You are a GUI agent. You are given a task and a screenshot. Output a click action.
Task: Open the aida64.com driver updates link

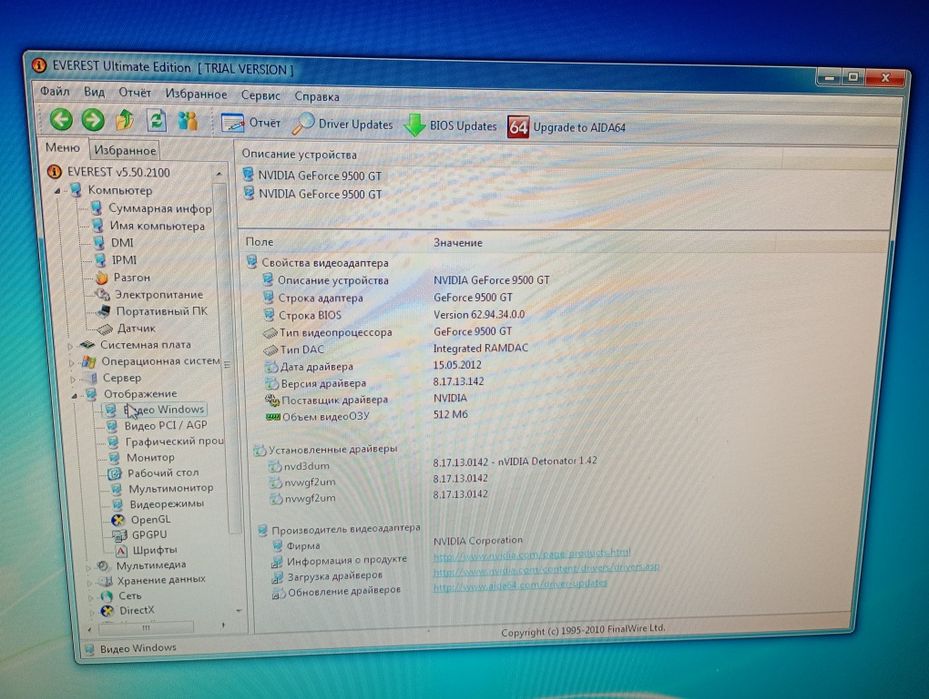[520, 585]
